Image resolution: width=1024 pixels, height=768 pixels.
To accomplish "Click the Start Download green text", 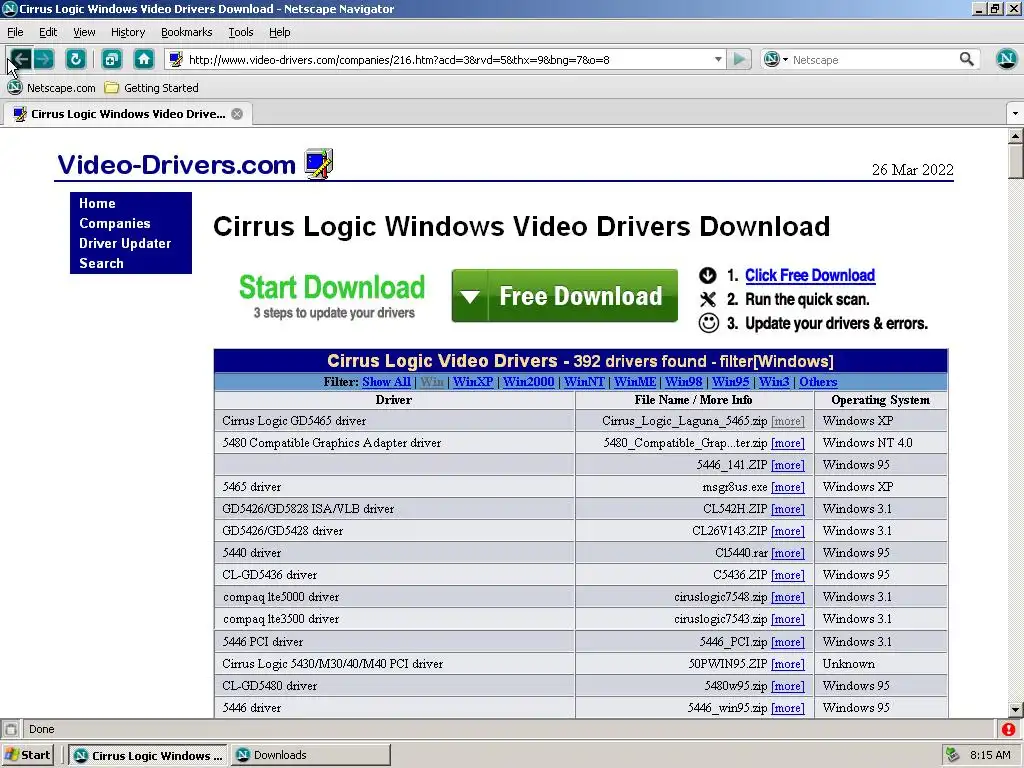I will (332, 287).
